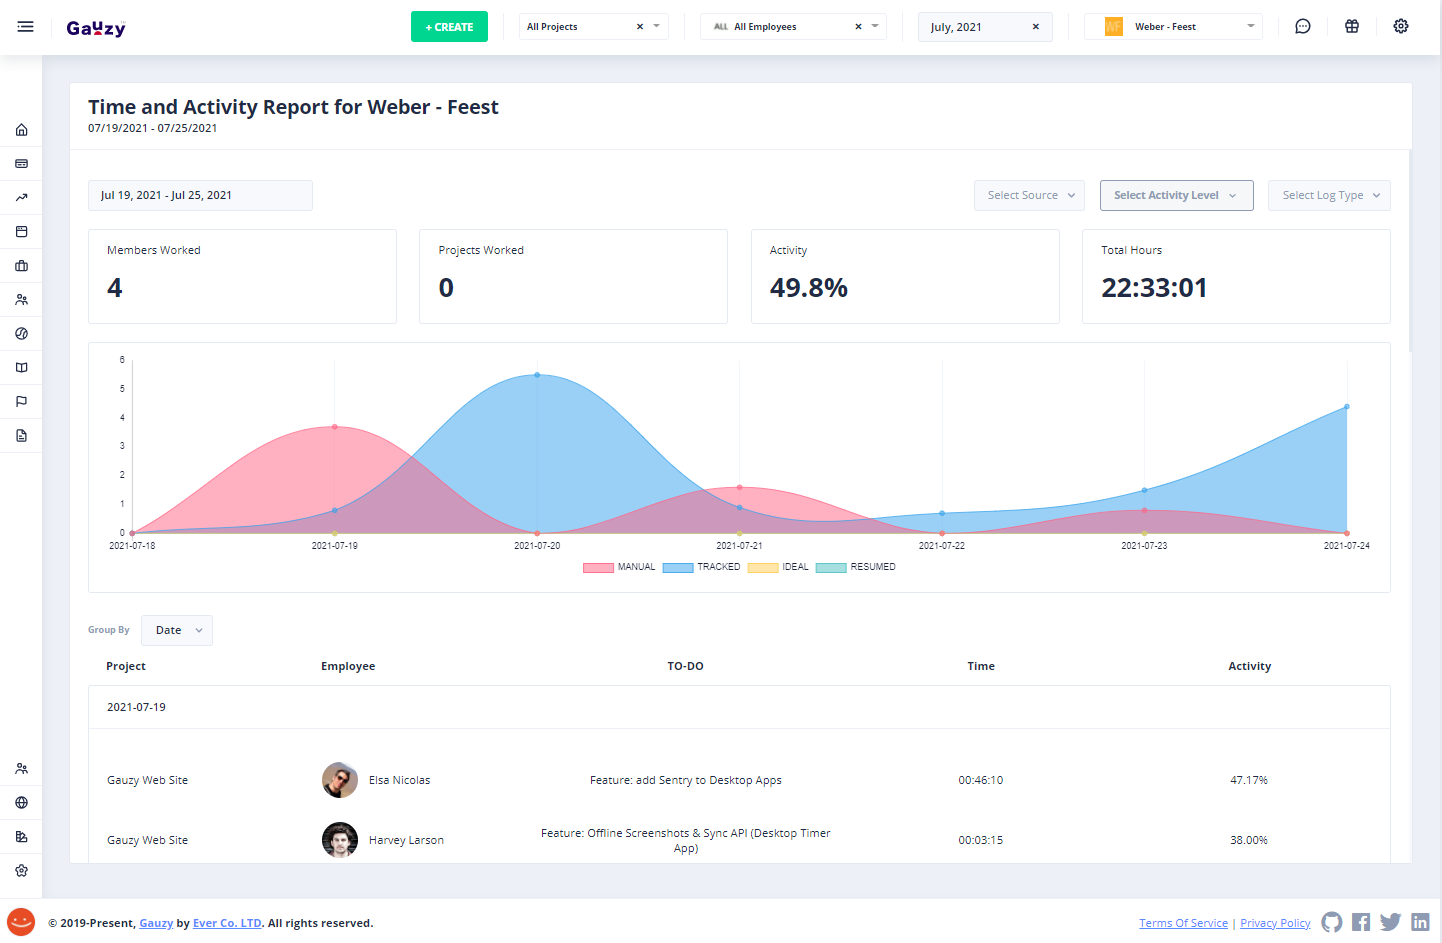This screenshot has height=943, width=1442.
Task: Toggle the TRACKED legend series visibility
Action: [x=701, y=567]
